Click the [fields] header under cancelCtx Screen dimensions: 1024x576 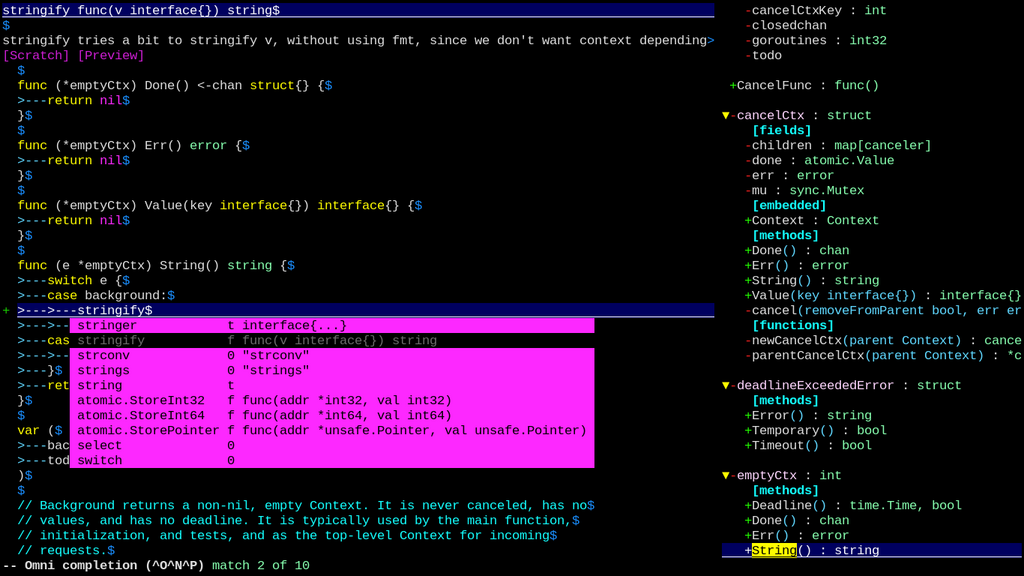pos(782,131)
